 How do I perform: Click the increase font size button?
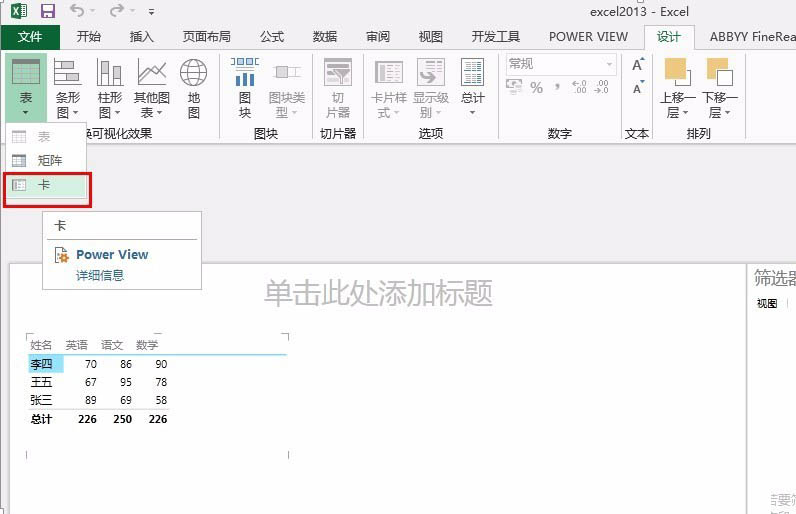(x=638, y=65)
